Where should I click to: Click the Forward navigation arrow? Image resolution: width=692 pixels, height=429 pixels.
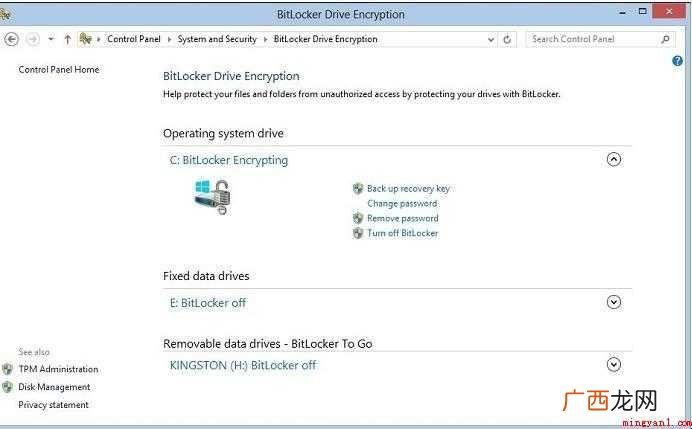33,39
